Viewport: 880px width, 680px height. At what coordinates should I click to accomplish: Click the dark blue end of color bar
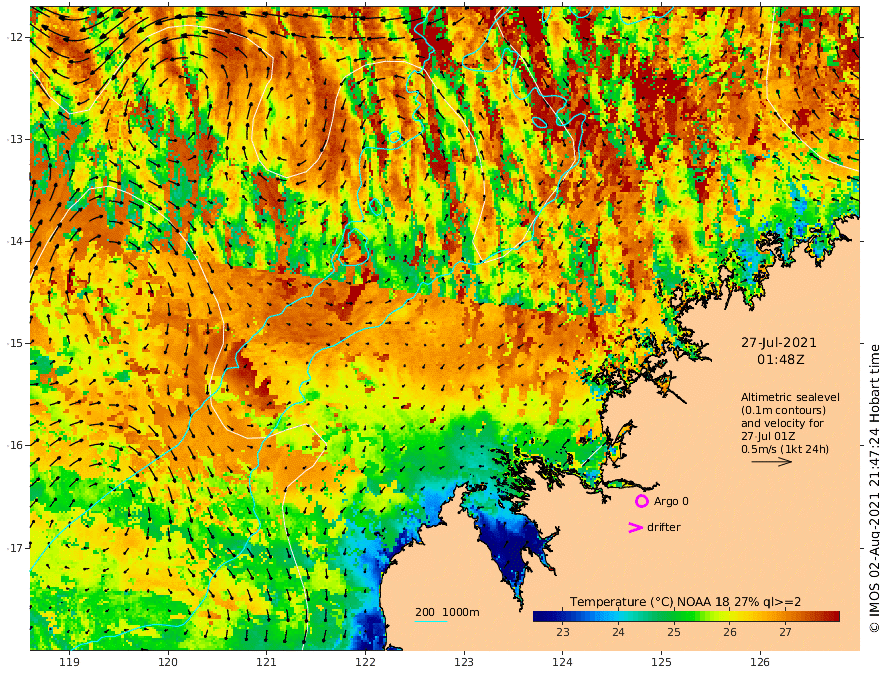pos(539,617)
